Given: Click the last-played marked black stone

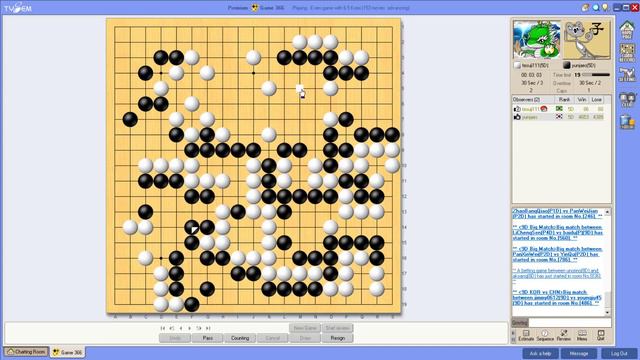Looking at the screenshot, I should click(x=192, y=227).
